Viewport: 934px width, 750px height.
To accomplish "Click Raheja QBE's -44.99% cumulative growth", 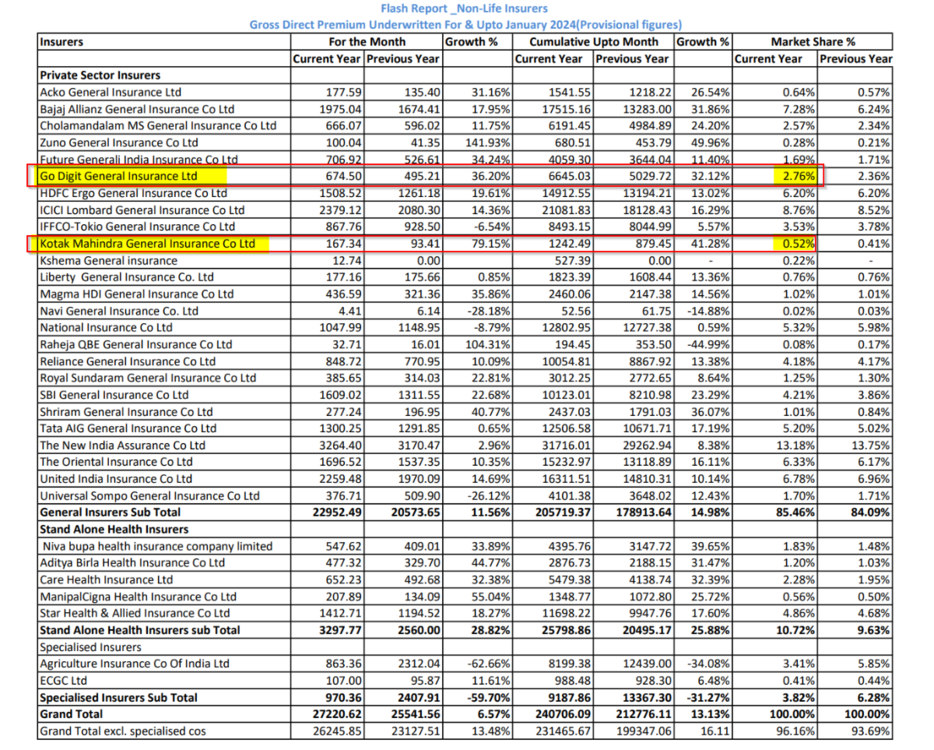I will point(708,345).
